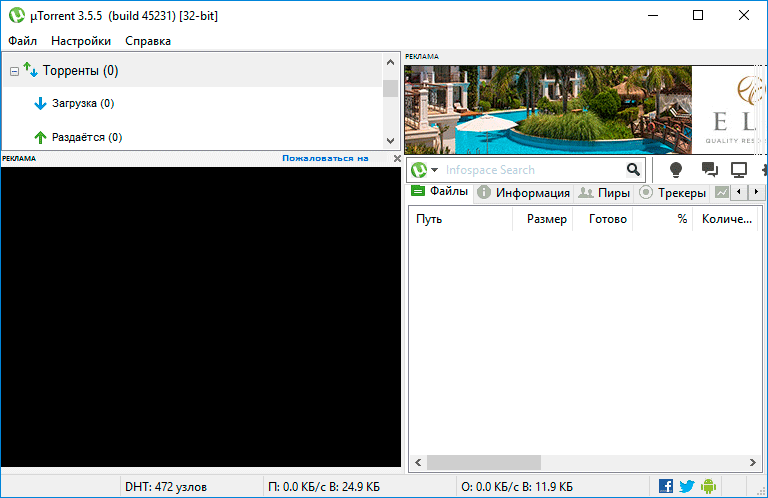The height and width of the screenshot is (498, 768).
Task: Open Facebook icon in status bar
Action: click(666, 486)
